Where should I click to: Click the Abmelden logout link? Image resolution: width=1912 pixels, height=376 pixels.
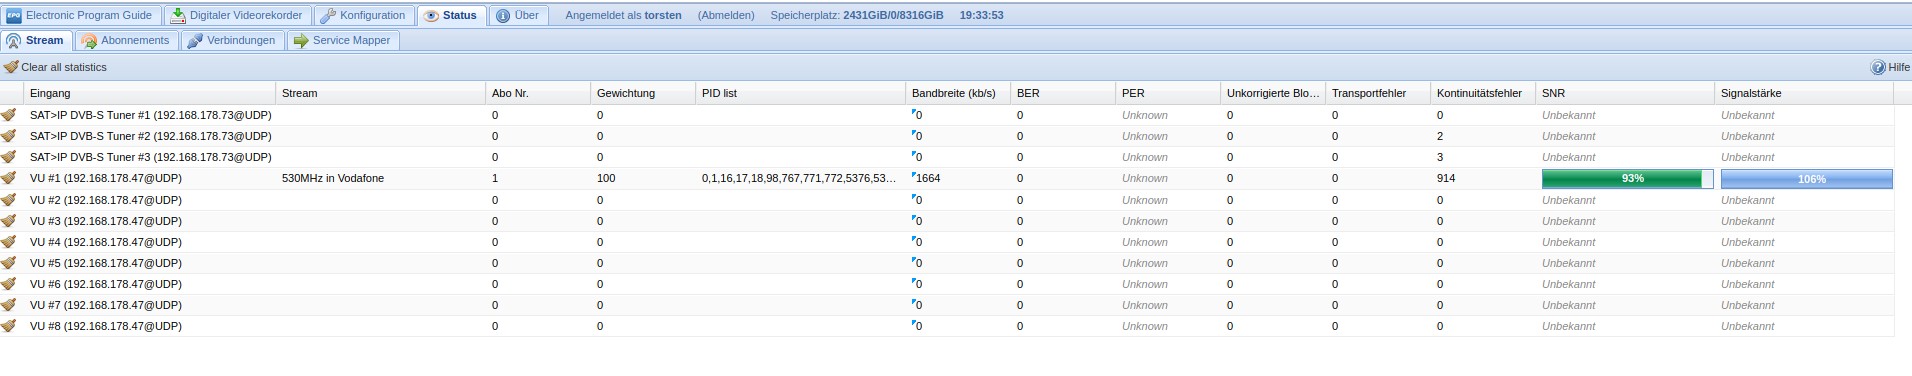click(726, 15)
